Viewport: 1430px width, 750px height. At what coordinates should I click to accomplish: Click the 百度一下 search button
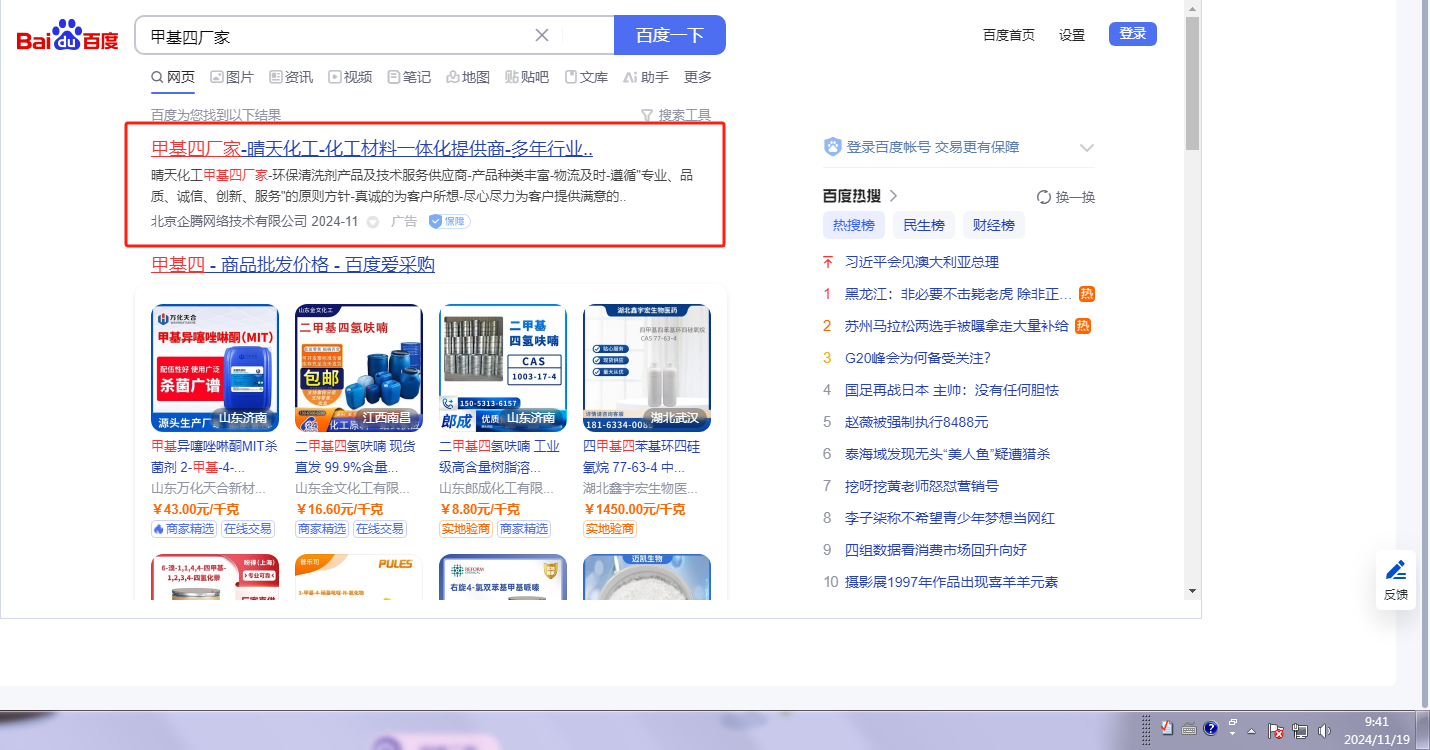point(670,35)
